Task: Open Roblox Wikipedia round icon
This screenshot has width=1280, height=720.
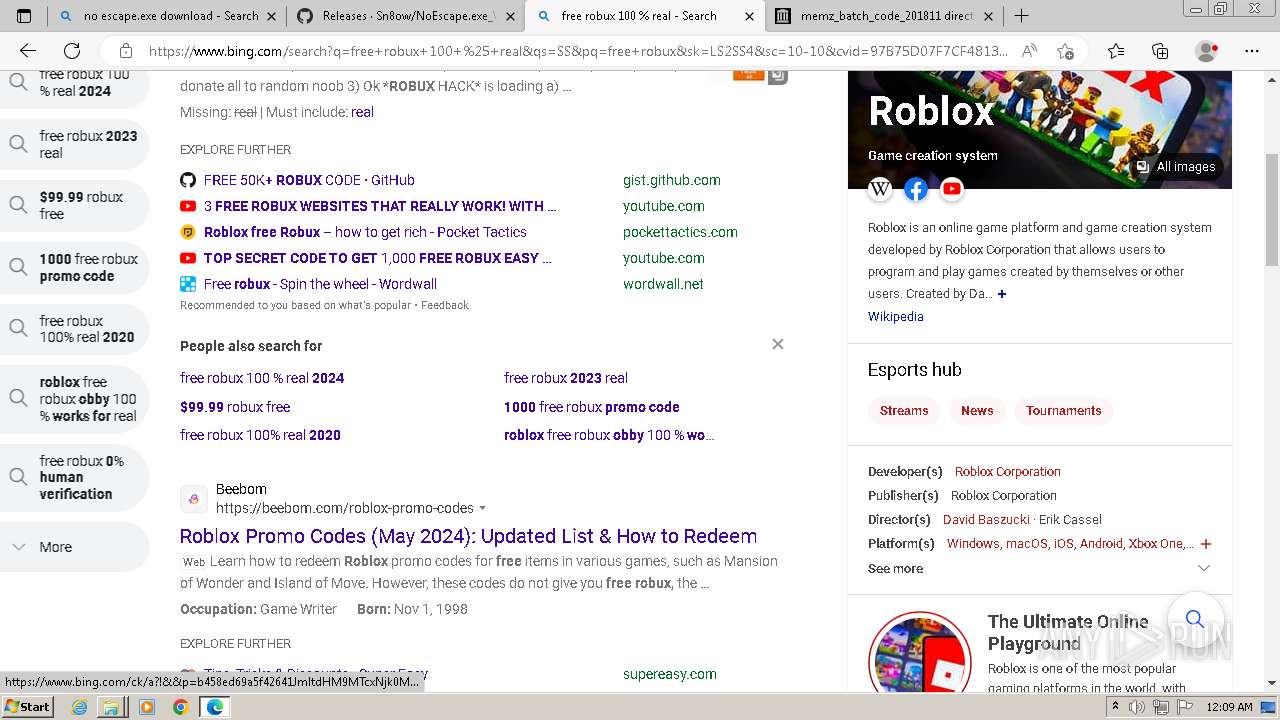Action: (880, 188)
